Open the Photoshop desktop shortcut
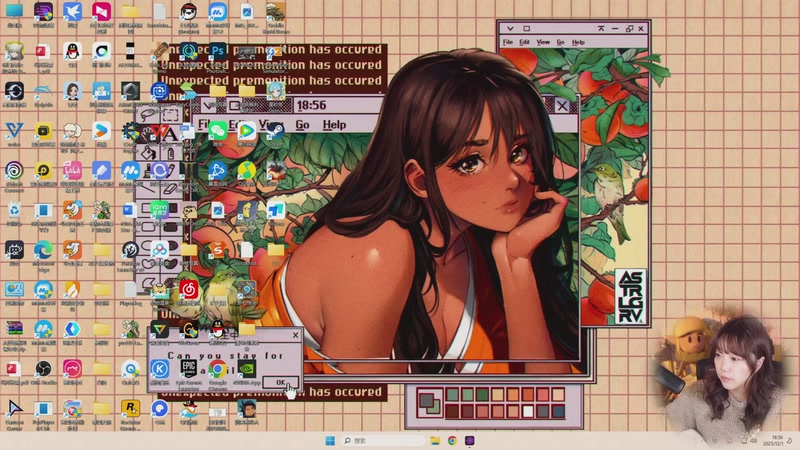 click(218, 51)
